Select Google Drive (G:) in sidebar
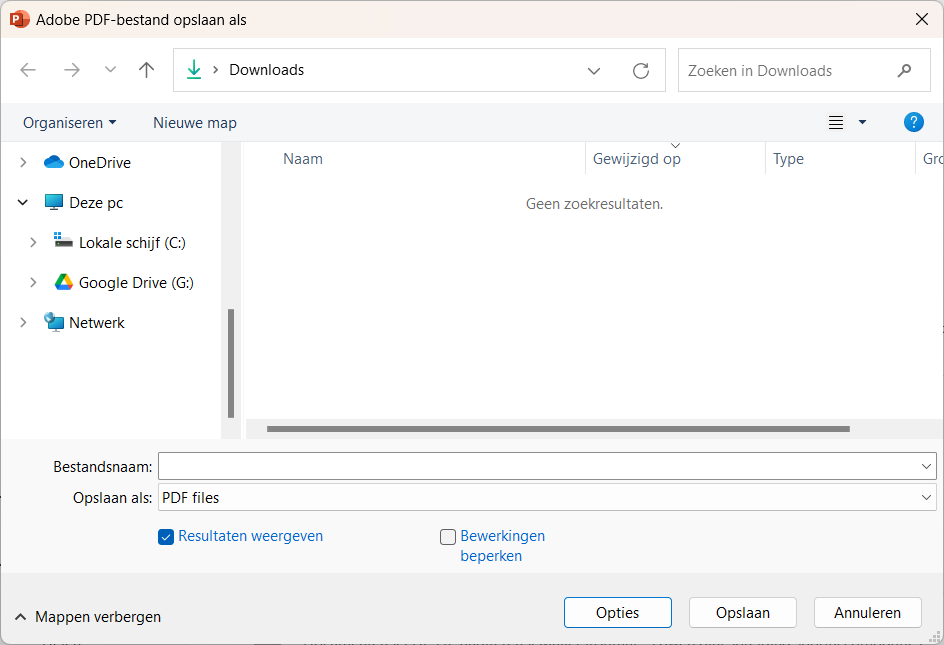 coord(136,282)
